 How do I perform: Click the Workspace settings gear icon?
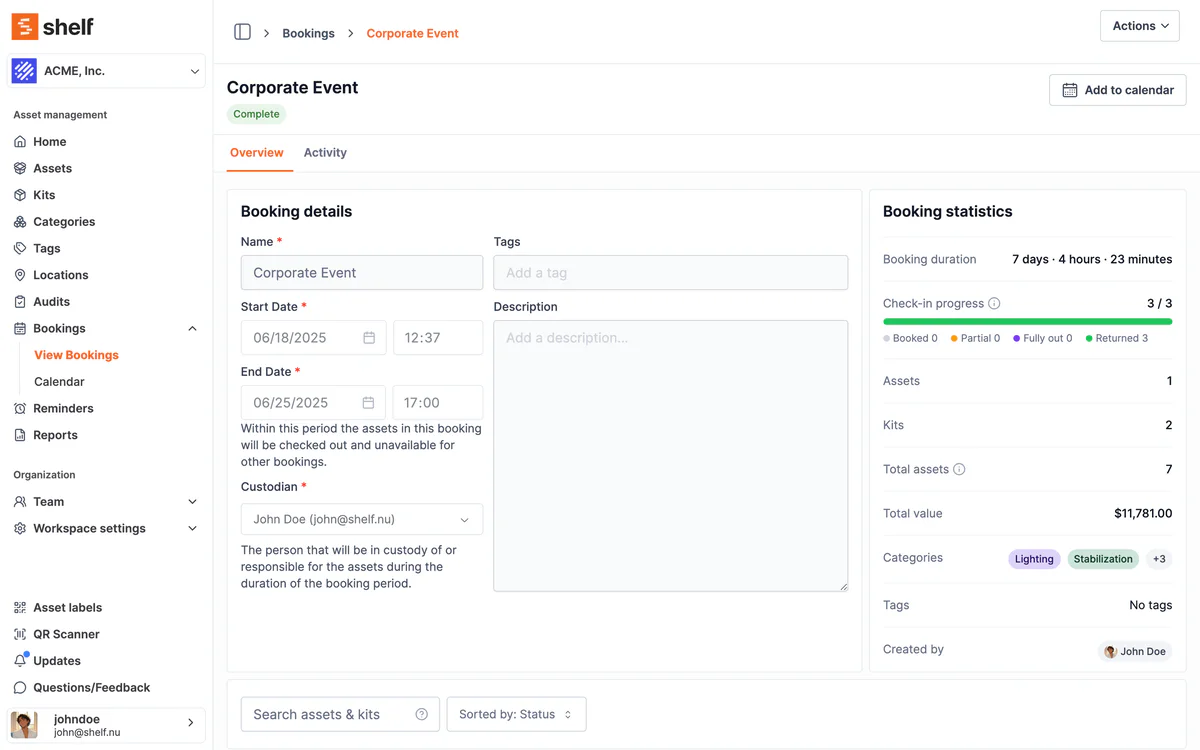click(x=20, y=528)
